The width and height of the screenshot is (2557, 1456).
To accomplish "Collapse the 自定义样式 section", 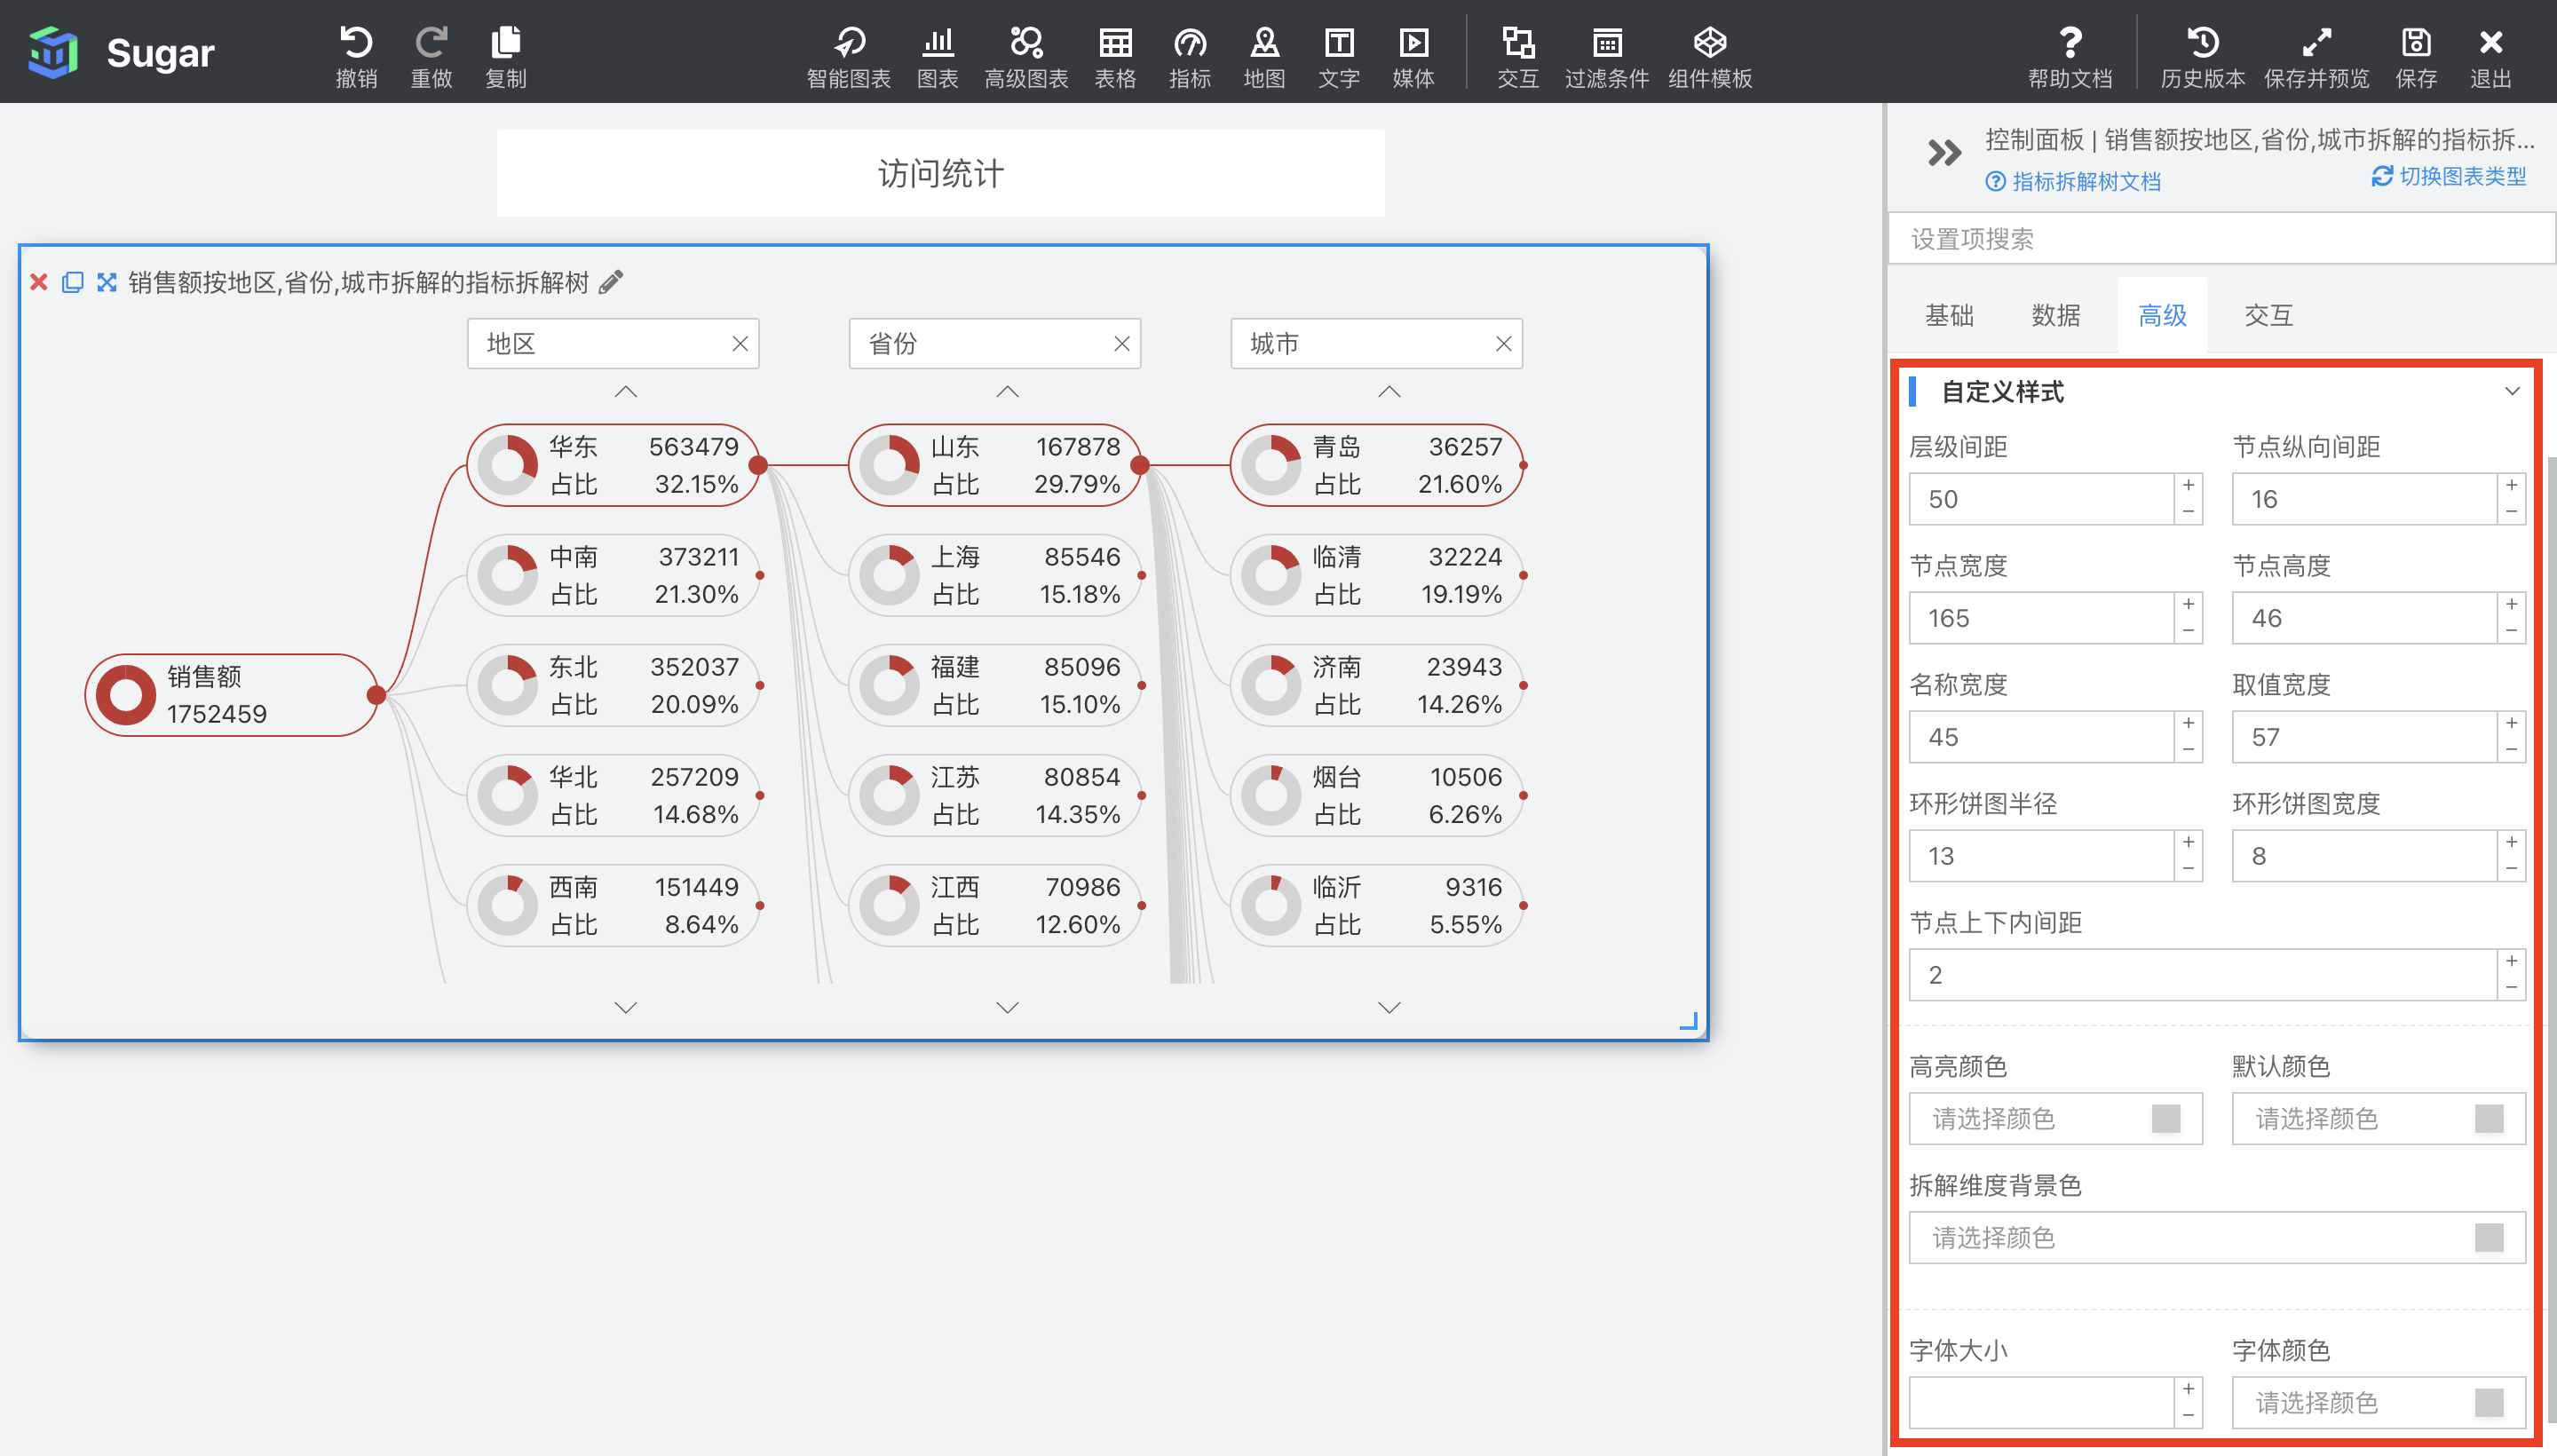I will click(x=2512, y=391).
